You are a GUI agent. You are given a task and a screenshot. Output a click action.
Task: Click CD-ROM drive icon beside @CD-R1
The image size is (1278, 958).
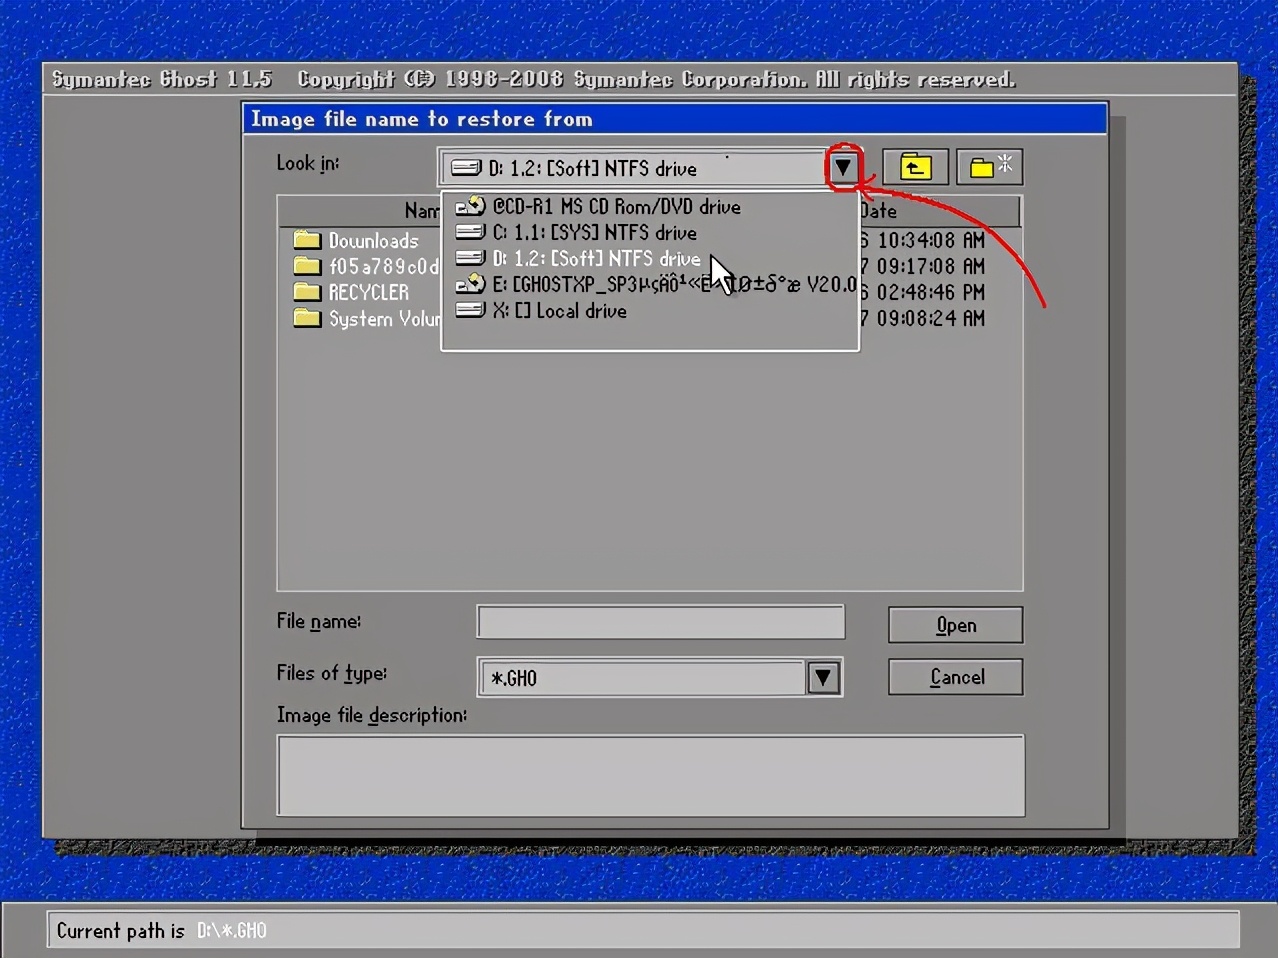click(470, 207)
